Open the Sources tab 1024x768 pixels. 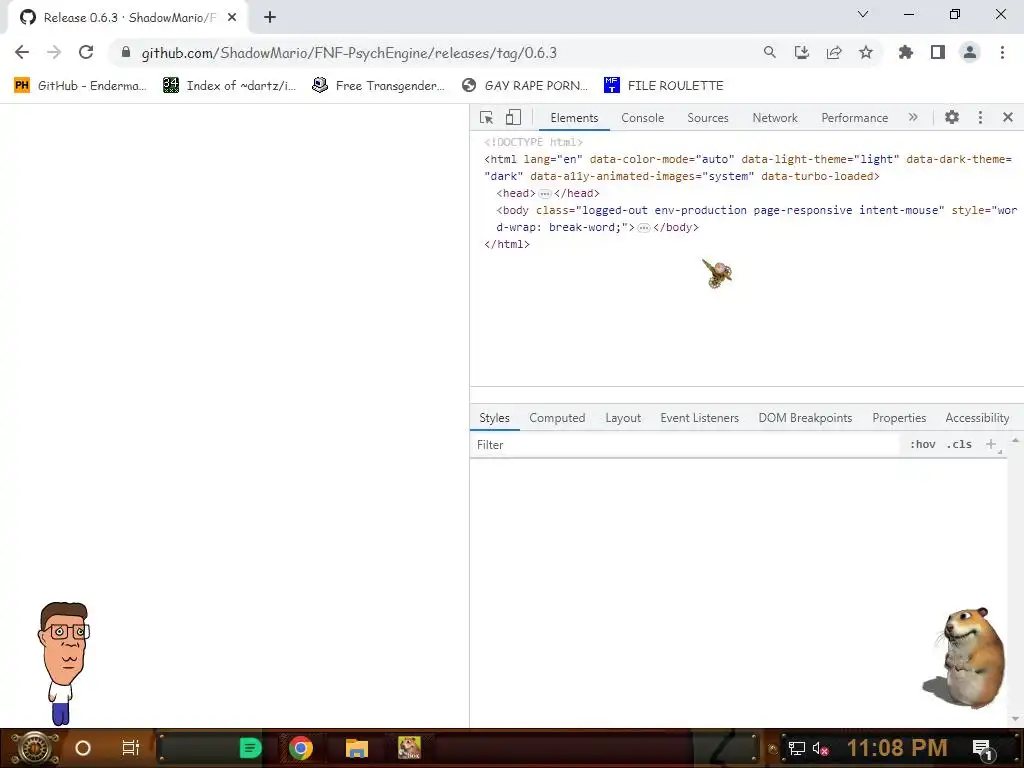(708, 118)
